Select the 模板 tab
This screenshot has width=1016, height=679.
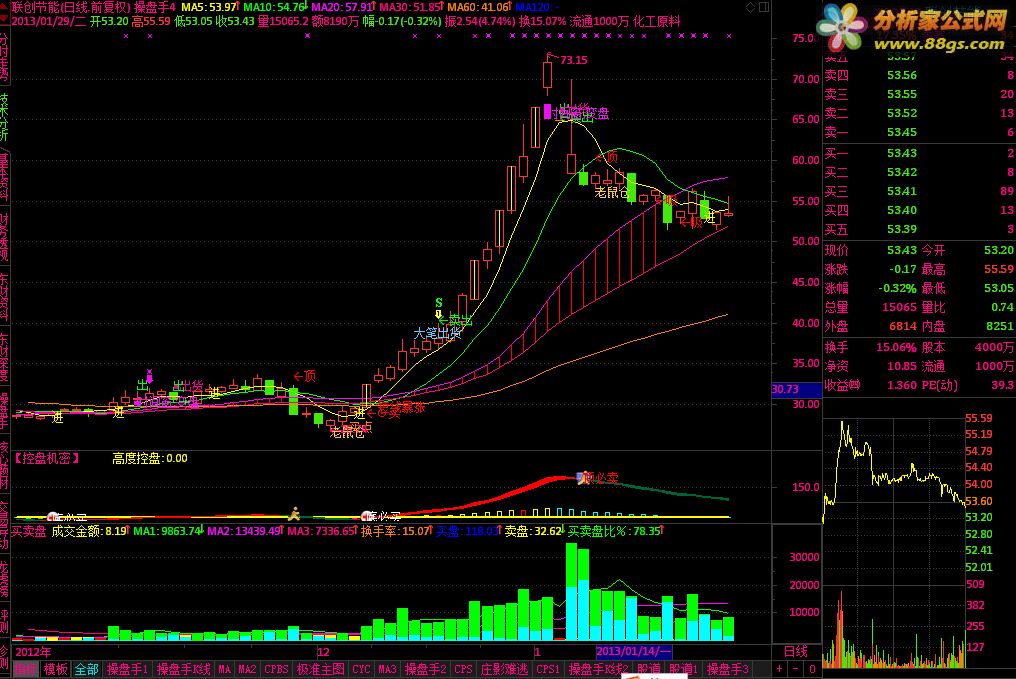tap(56, 669)
